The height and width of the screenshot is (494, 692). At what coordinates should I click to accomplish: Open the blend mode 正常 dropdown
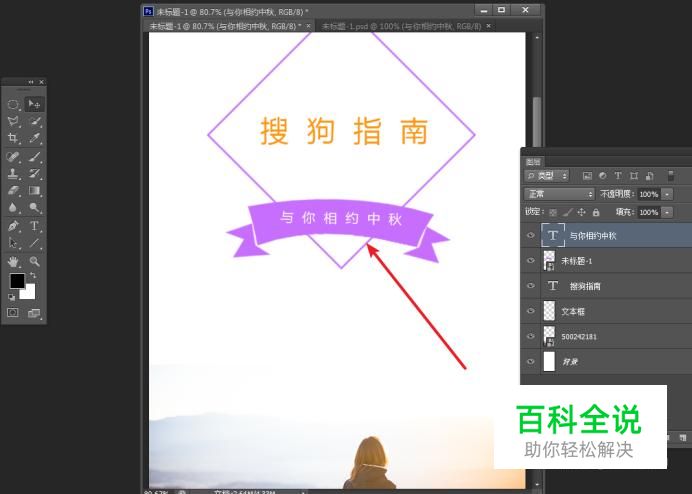[560, 194]
